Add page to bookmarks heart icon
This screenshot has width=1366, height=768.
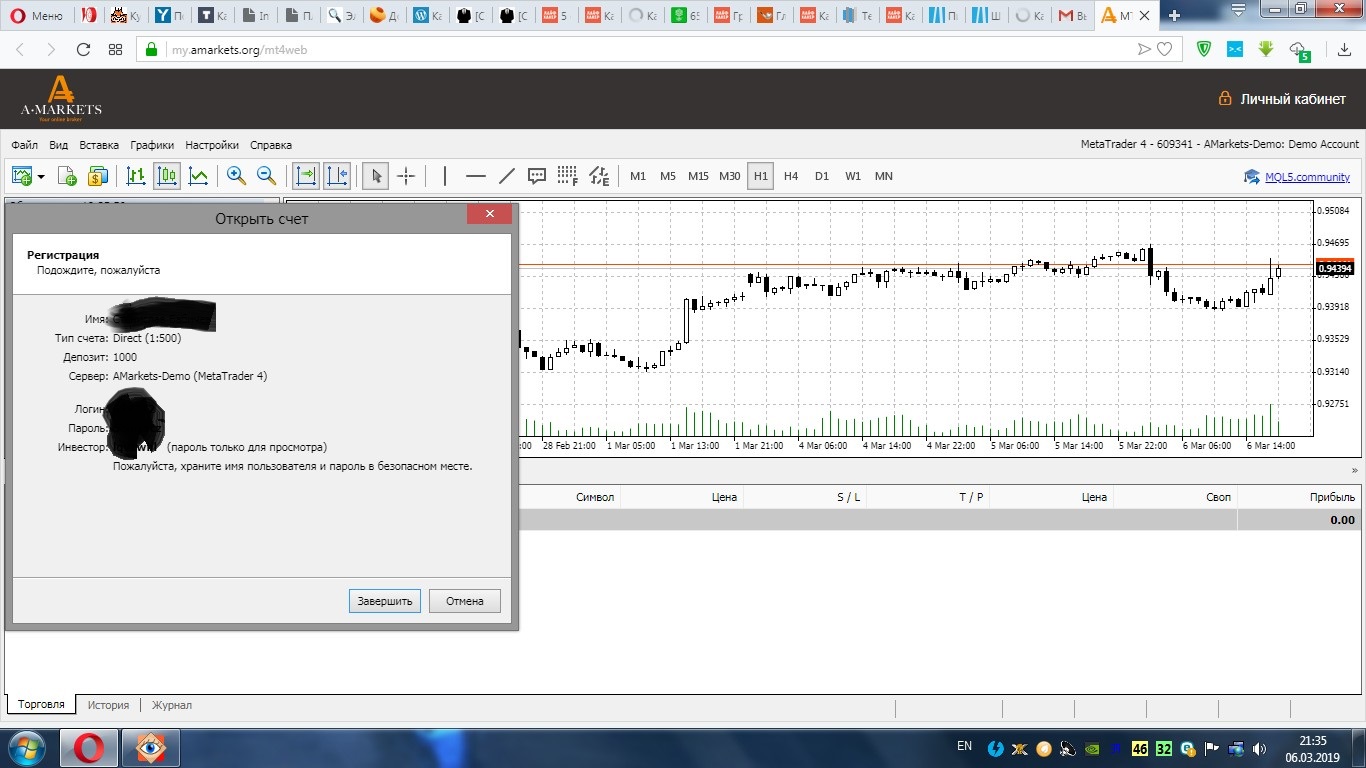tap(1165, 49)
